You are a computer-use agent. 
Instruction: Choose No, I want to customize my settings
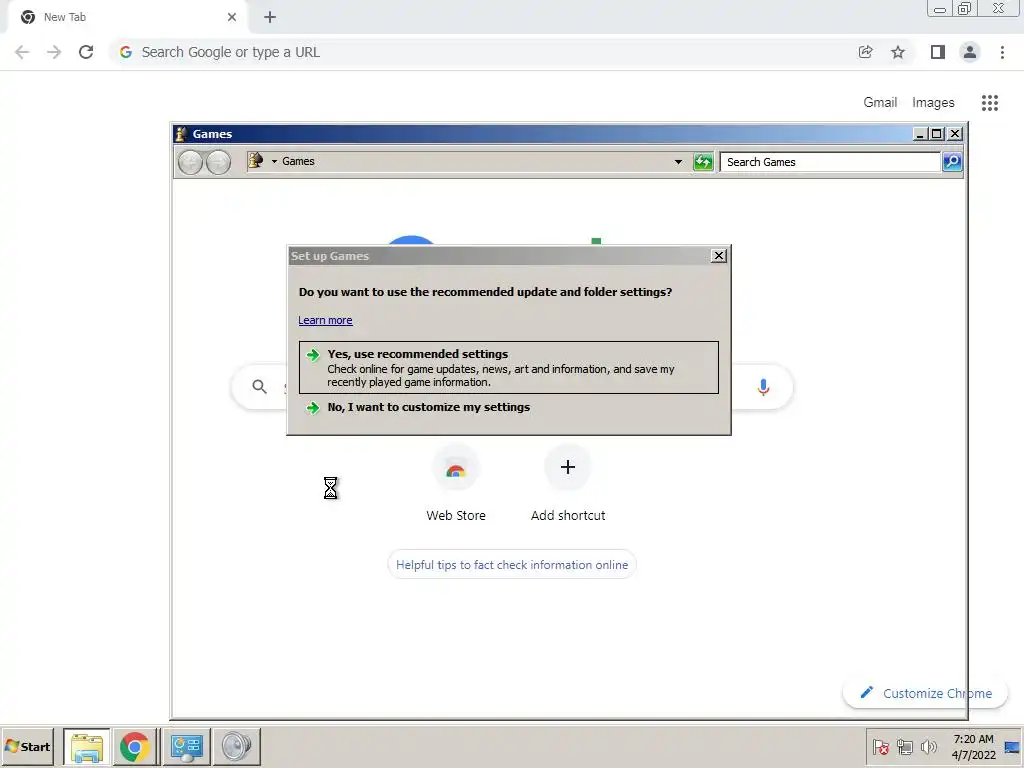pyautogui.click(x=428, y=407)
